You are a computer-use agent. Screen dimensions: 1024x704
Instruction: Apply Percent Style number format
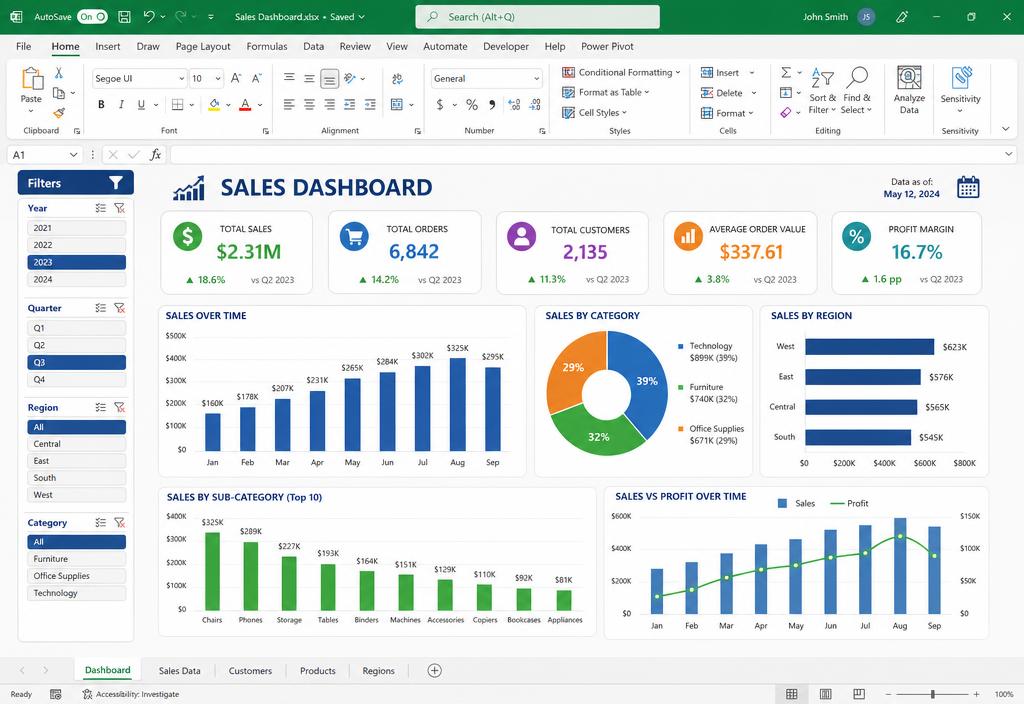(472, 104)
